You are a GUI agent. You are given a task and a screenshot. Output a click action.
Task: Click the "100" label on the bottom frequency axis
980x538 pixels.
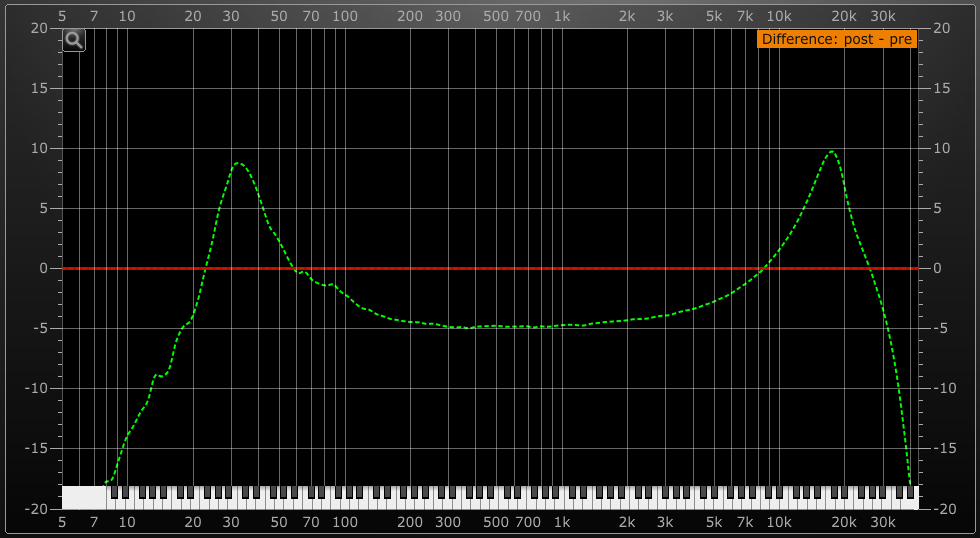(x=345, y=522)
